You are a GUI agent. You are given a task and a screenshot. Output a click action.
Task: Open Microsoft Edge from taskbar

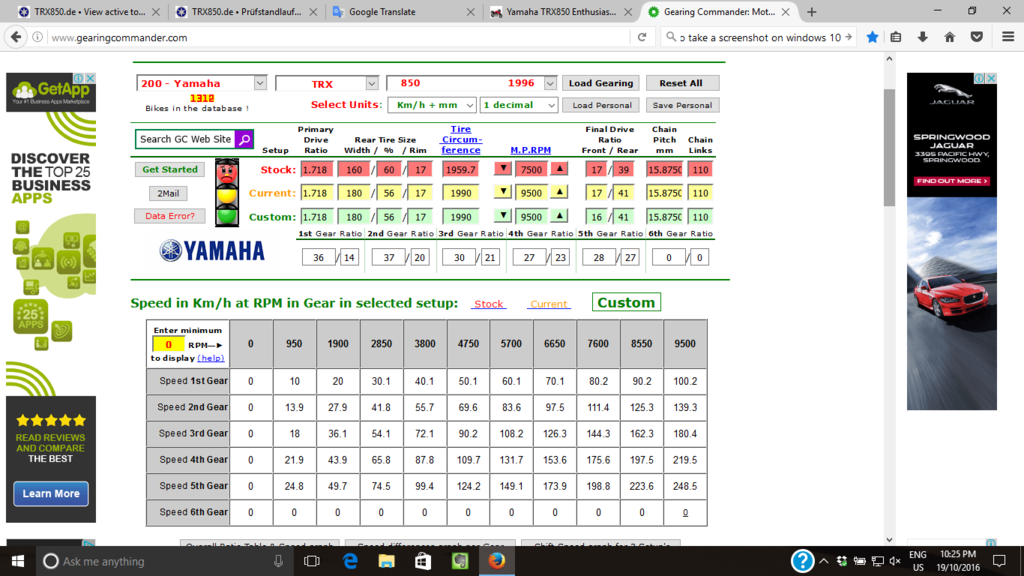pyautogui.click(x=350, y=561)
